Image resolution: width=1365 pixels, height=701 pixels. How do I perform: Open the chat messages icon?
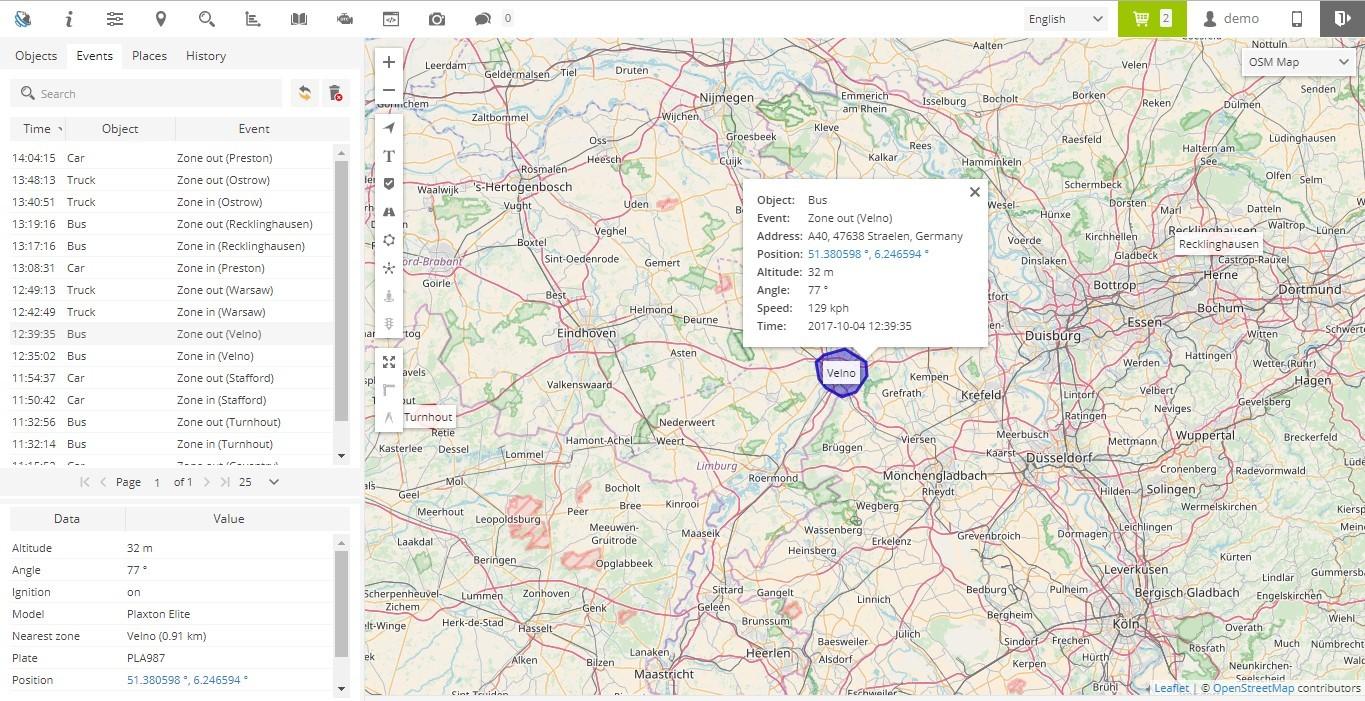[481, 18]
